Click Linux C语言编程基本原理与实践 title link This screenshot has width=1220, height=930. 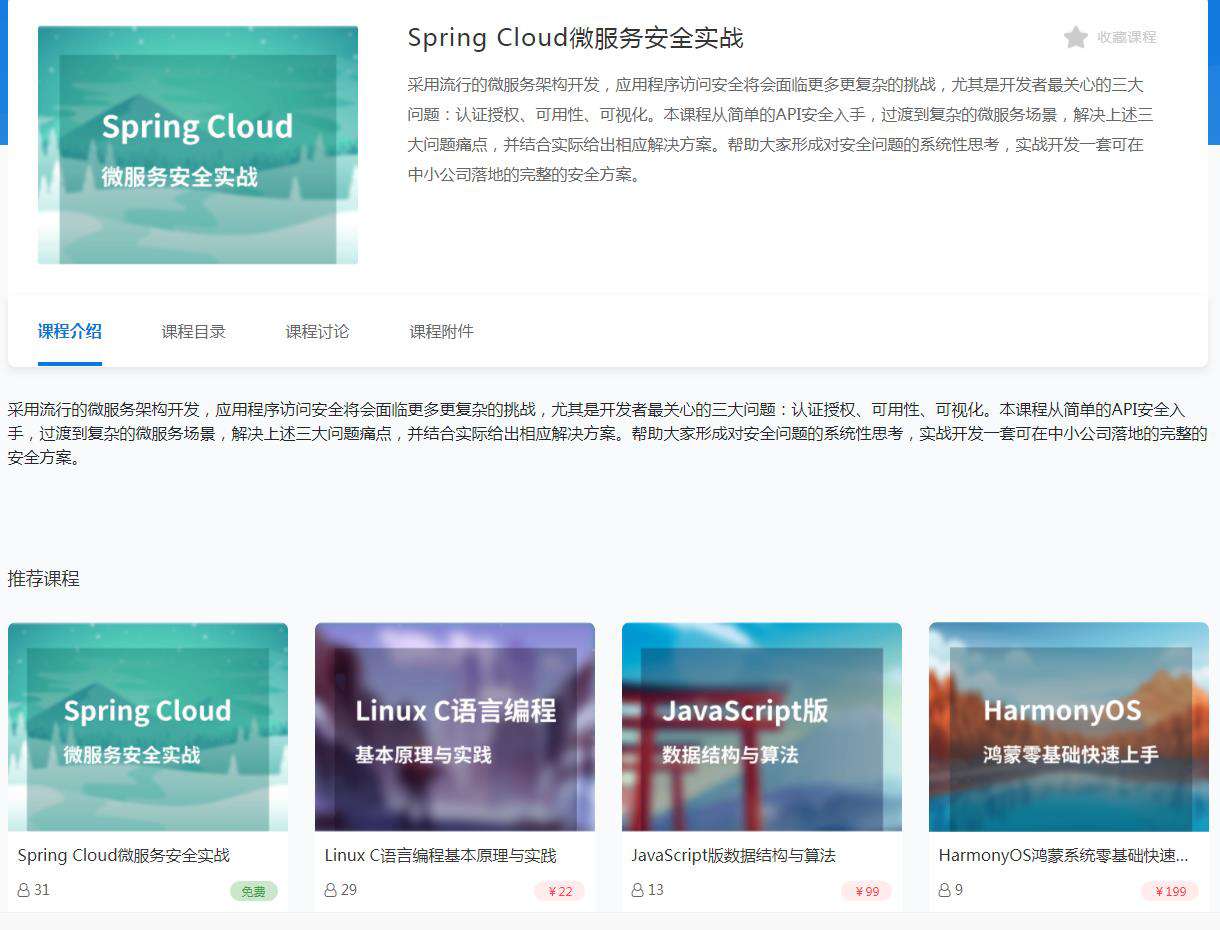tap(441, 855)
